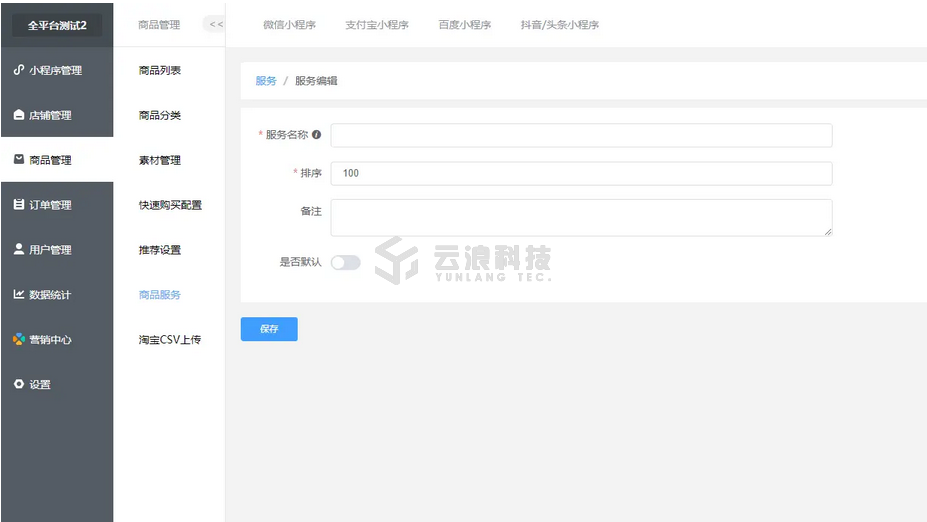Switch to the 抖音/头条小程序 tab
Image resolution: width=927 pixels, height=522 pixels.
559,25
